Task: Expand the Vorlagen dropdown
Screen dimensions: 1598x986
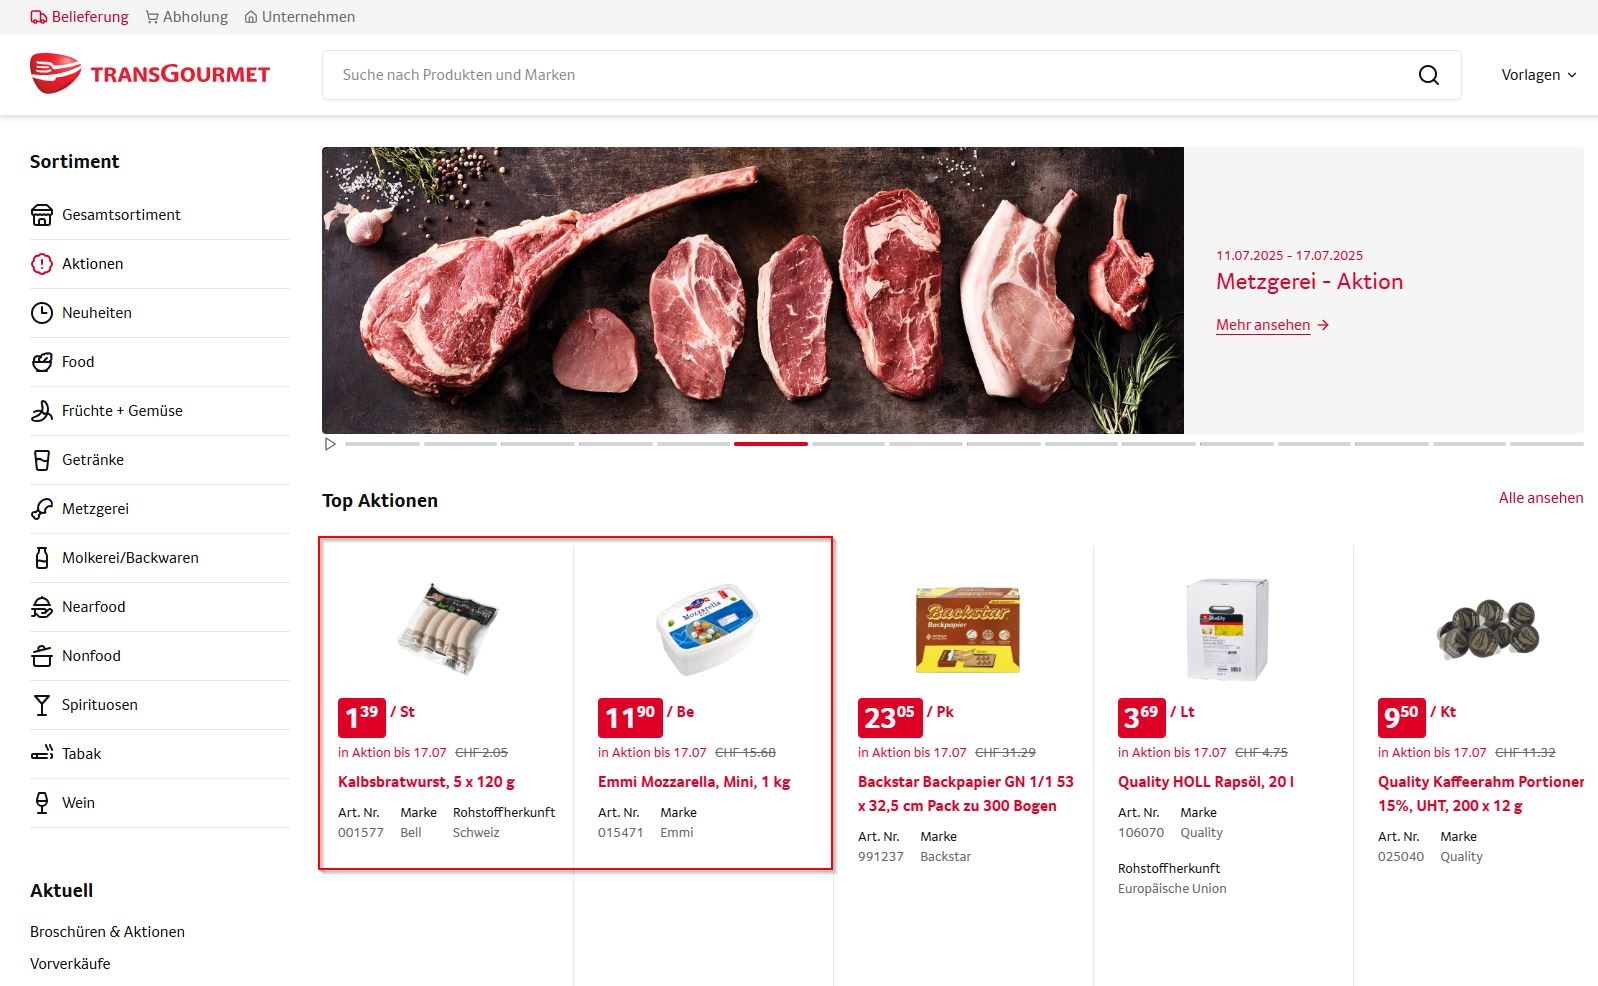Action: coord(1538,75)
